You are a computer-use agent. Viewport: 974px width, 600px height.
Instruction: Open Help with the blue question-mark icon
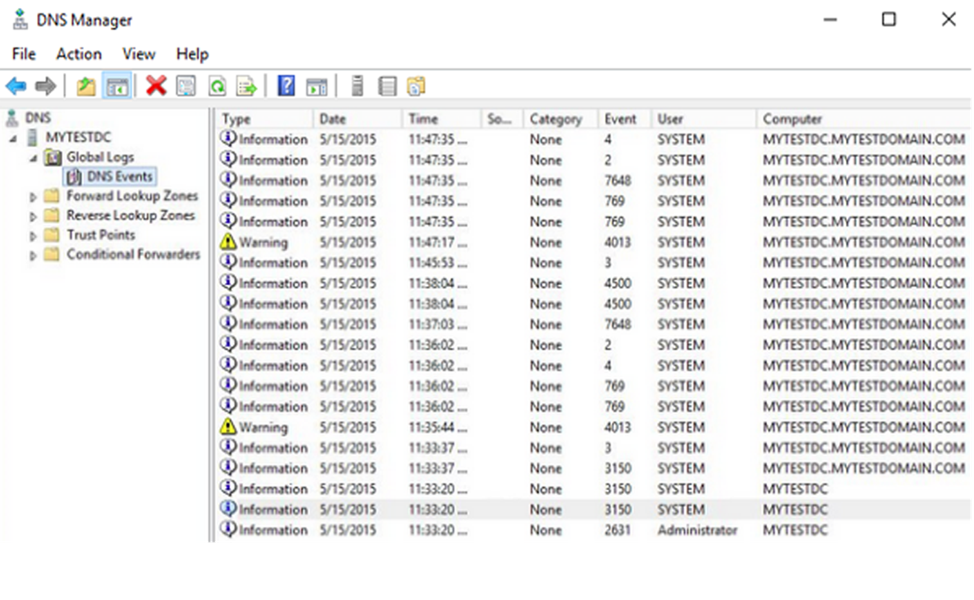[x=286, y=86]
